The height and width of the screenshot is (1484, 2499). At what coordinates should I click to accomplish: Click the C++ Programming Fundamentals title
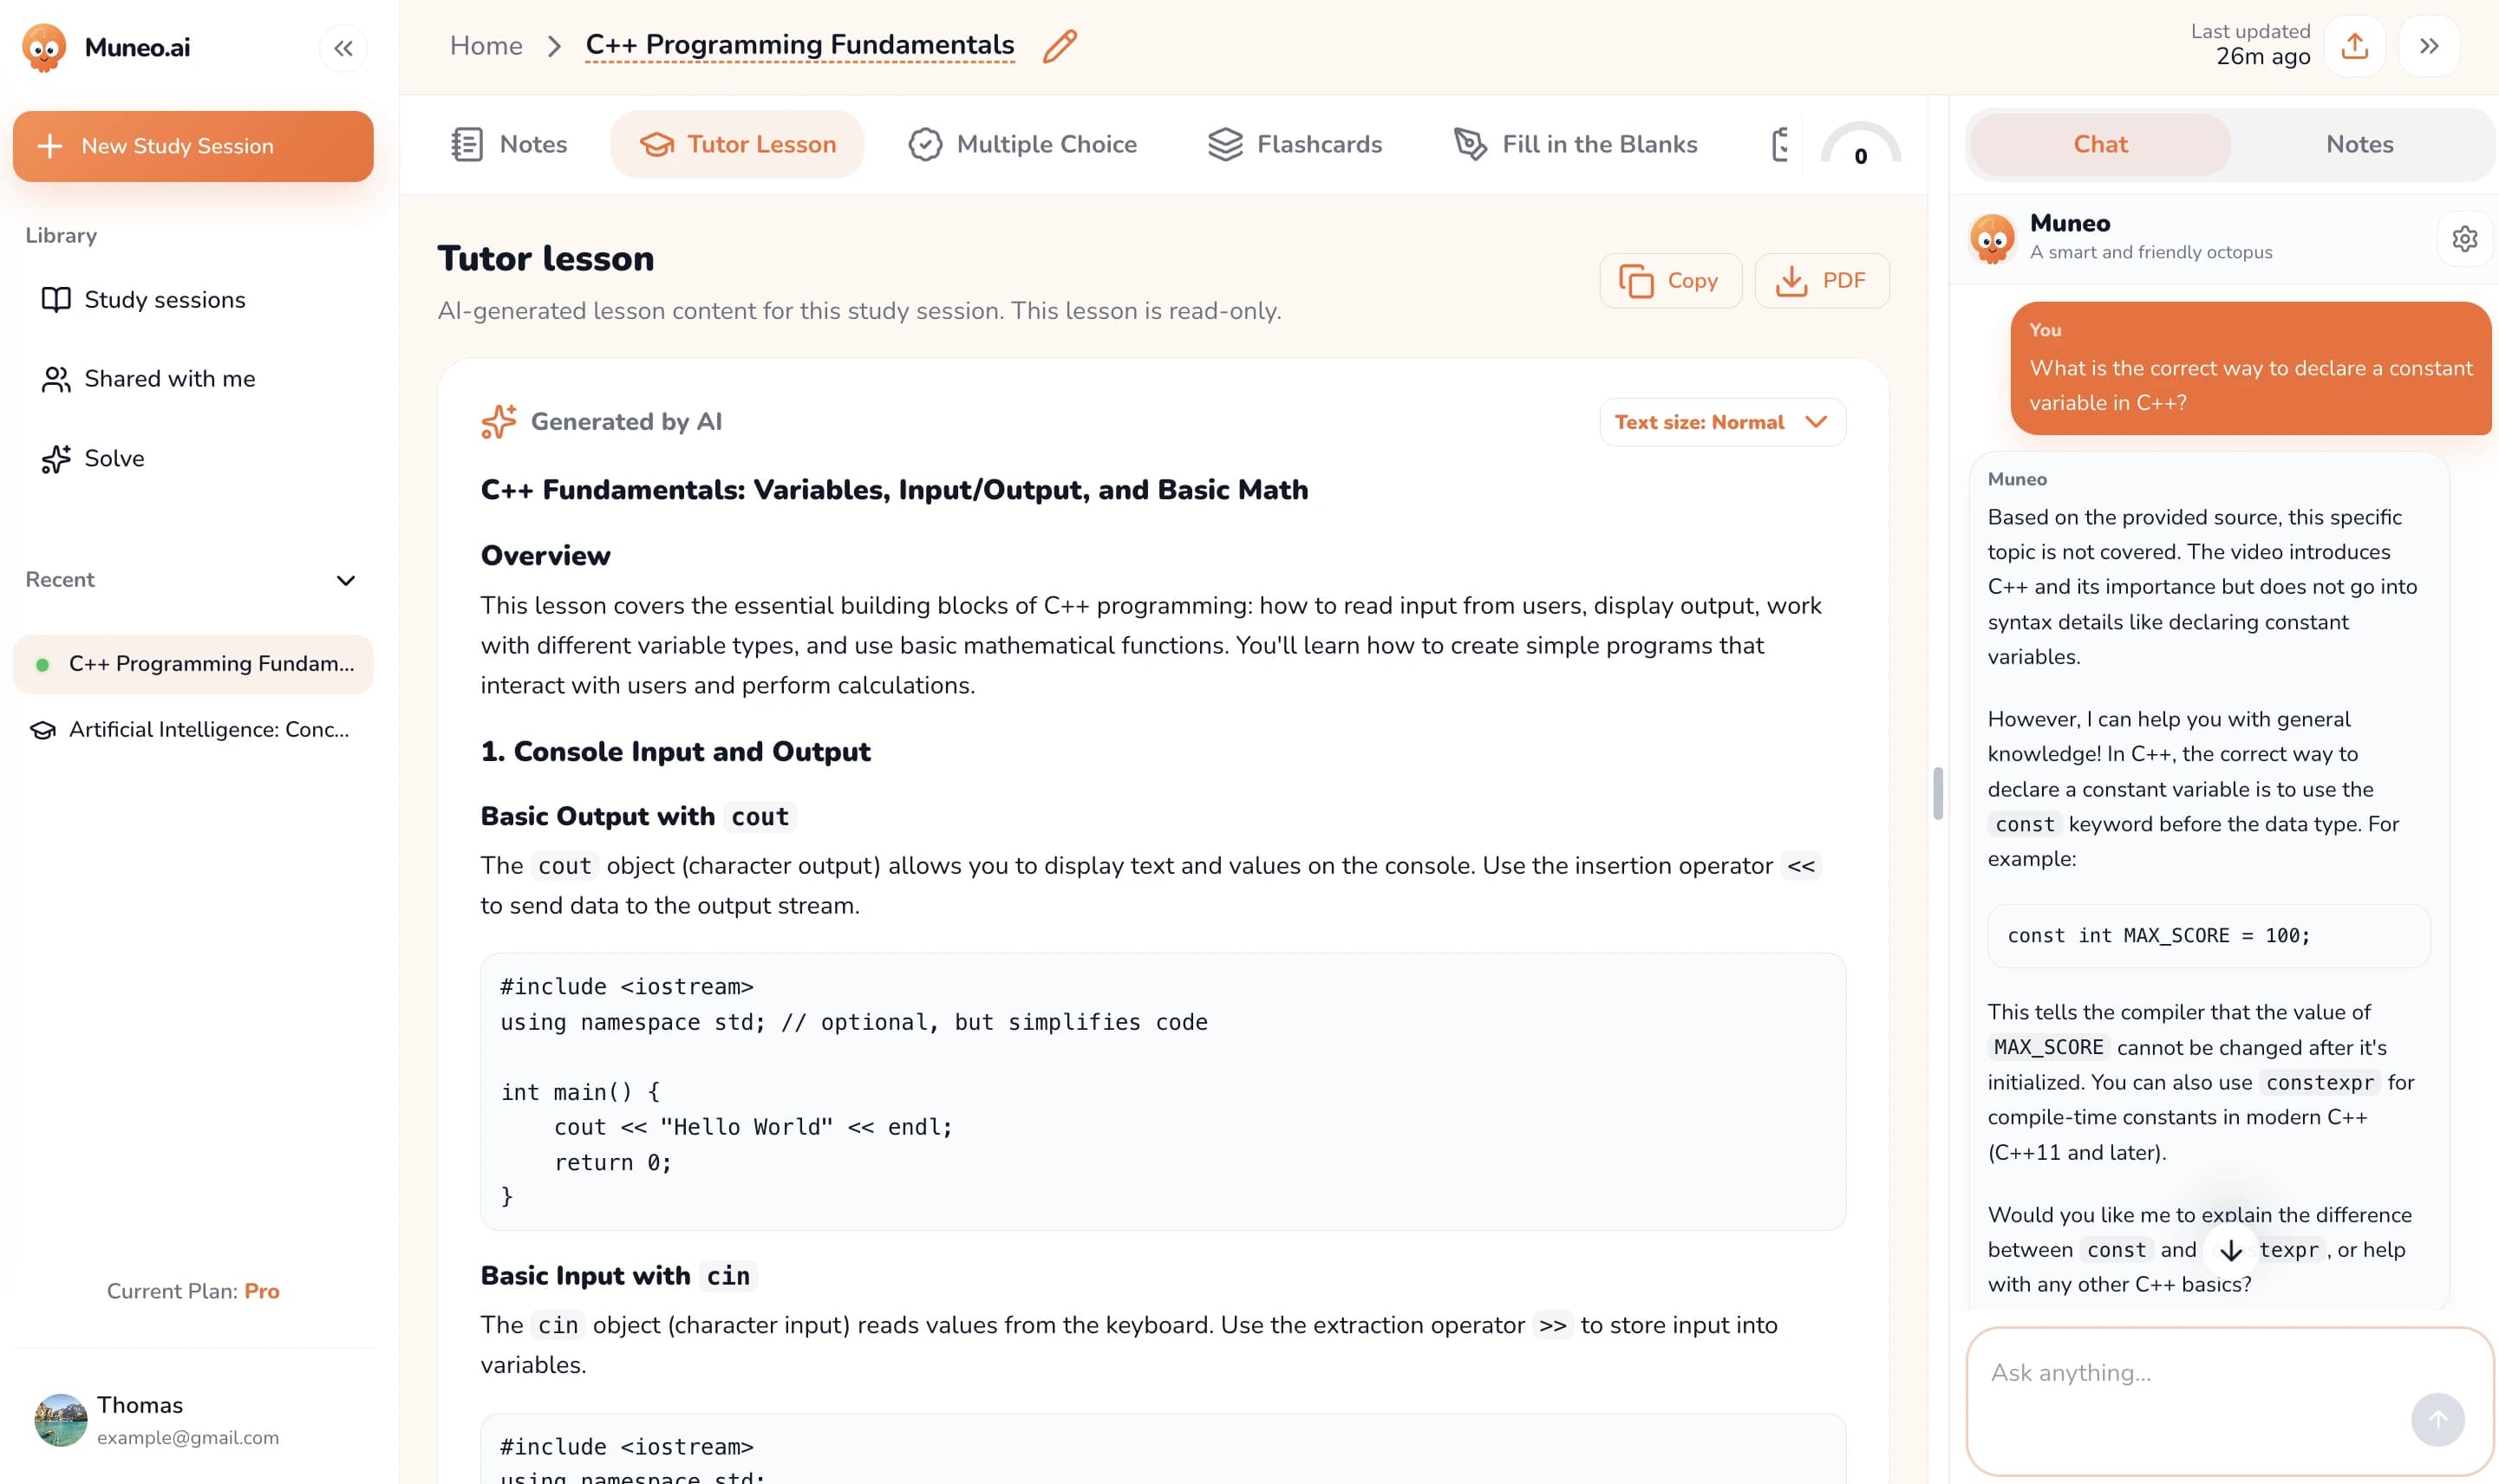[800, 45]
